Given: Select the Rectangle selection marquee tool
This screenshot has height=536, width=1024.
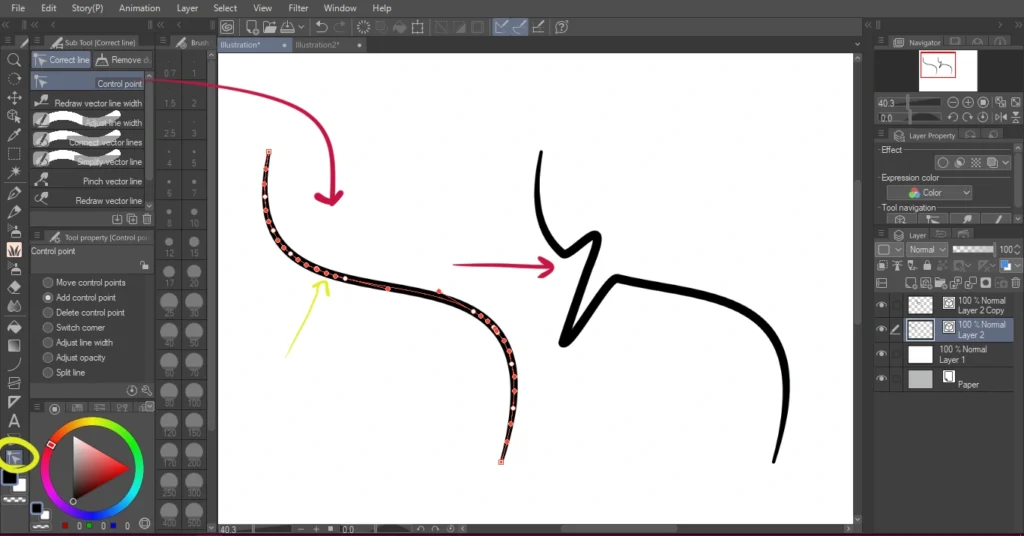Looking at the screenshot, I should tap(14, 154).
